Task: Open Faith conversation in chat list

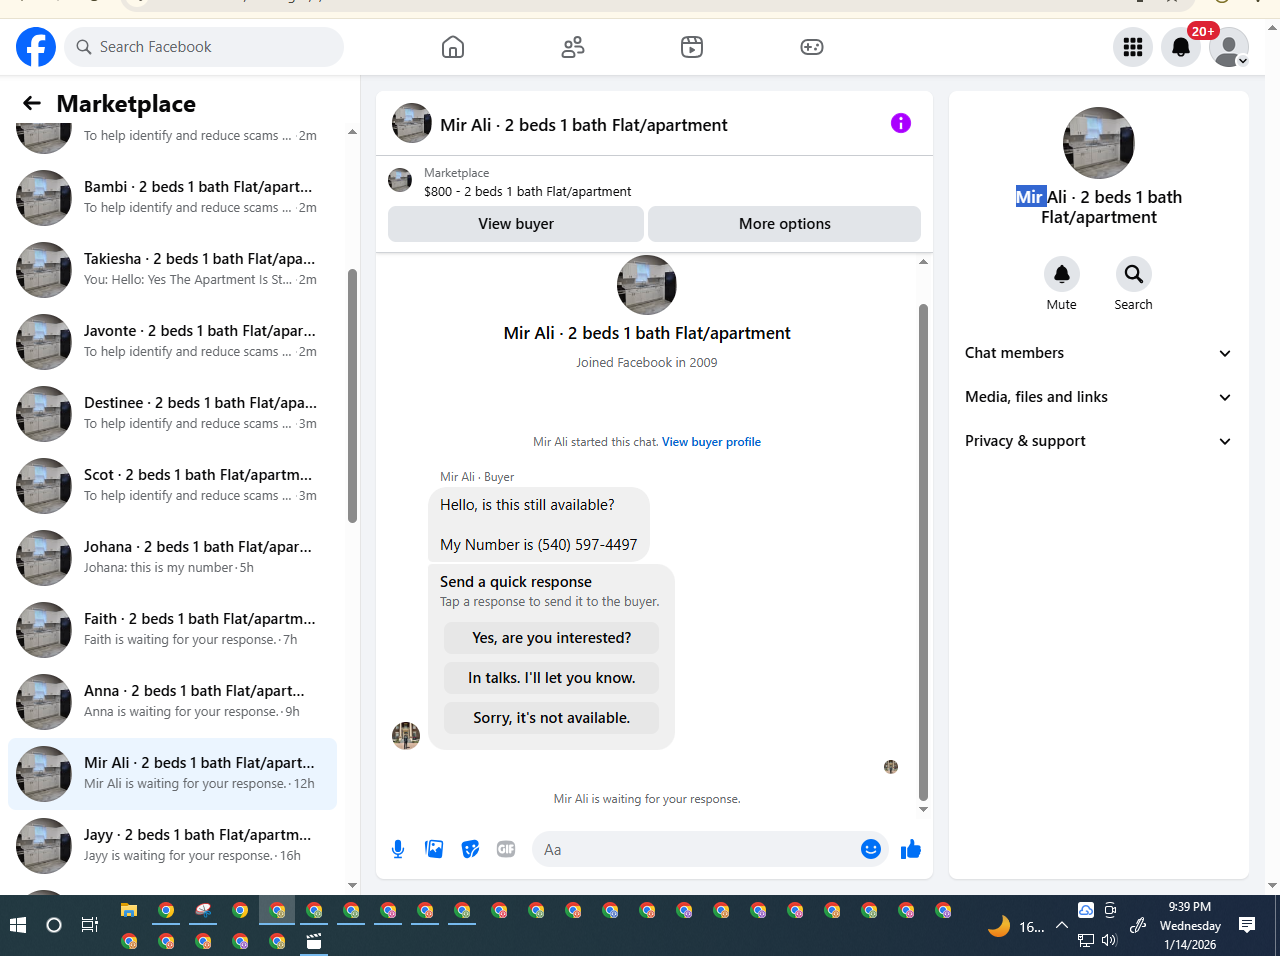Action: pos(172,630)
